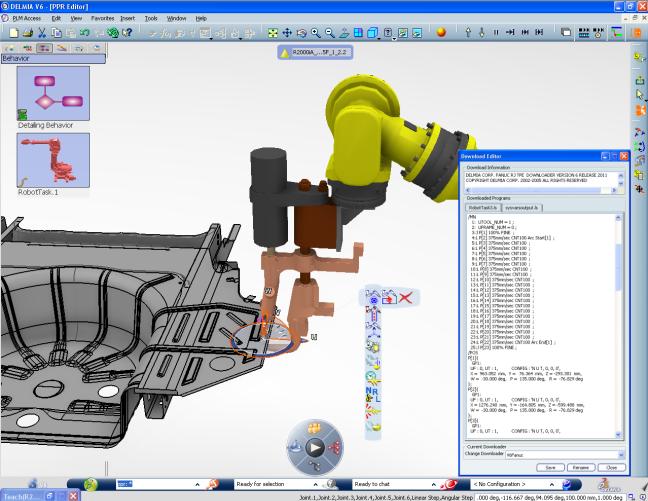This screenshot has width=648, height=501.
Task: Open the Detailing Behavior thumbnail
Action: click(x=53, y=93)
